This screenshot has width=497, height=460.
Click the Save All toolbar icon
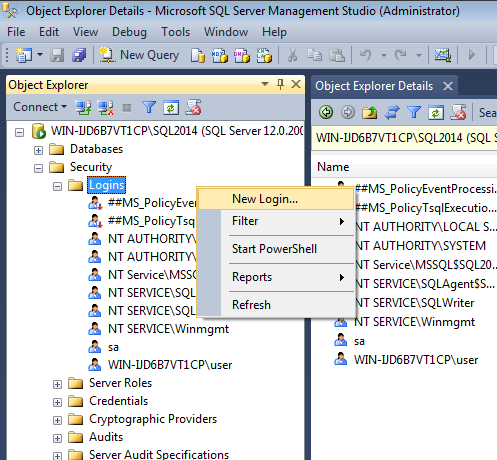point(79,55)
